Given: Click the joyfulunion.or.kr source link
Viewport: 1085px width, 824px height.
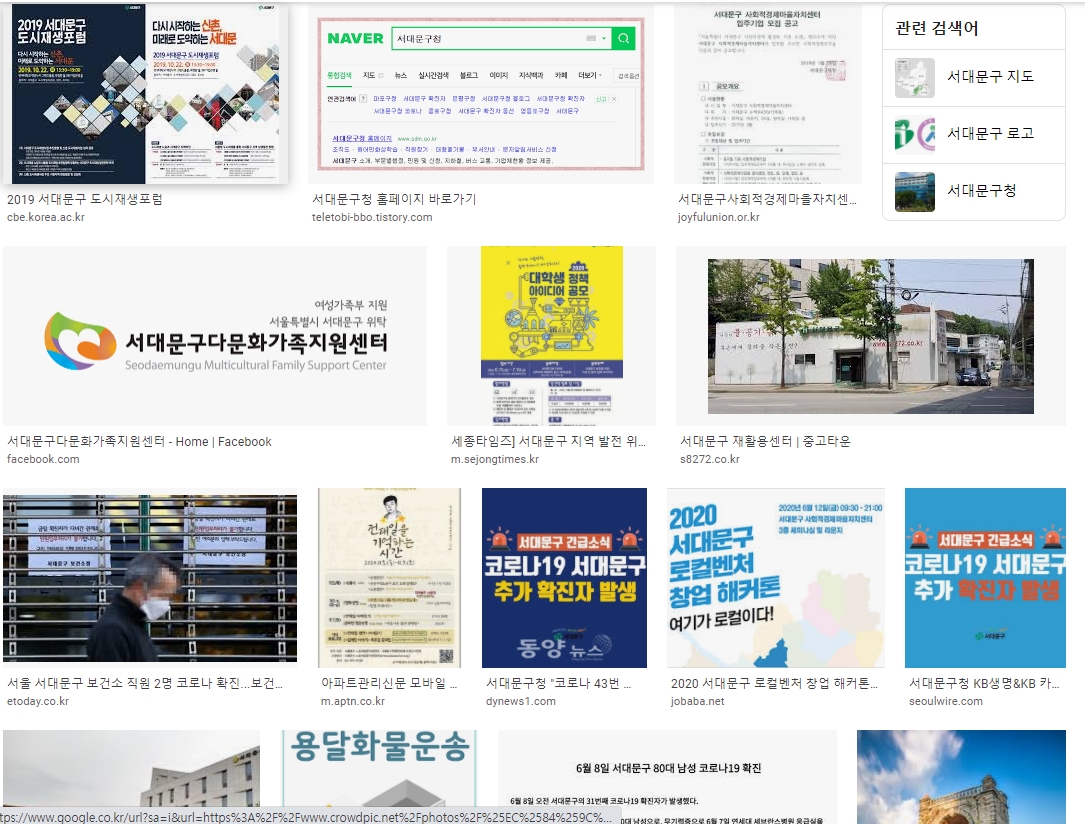Looking at the screenshot, I should (x=718, y=217).
